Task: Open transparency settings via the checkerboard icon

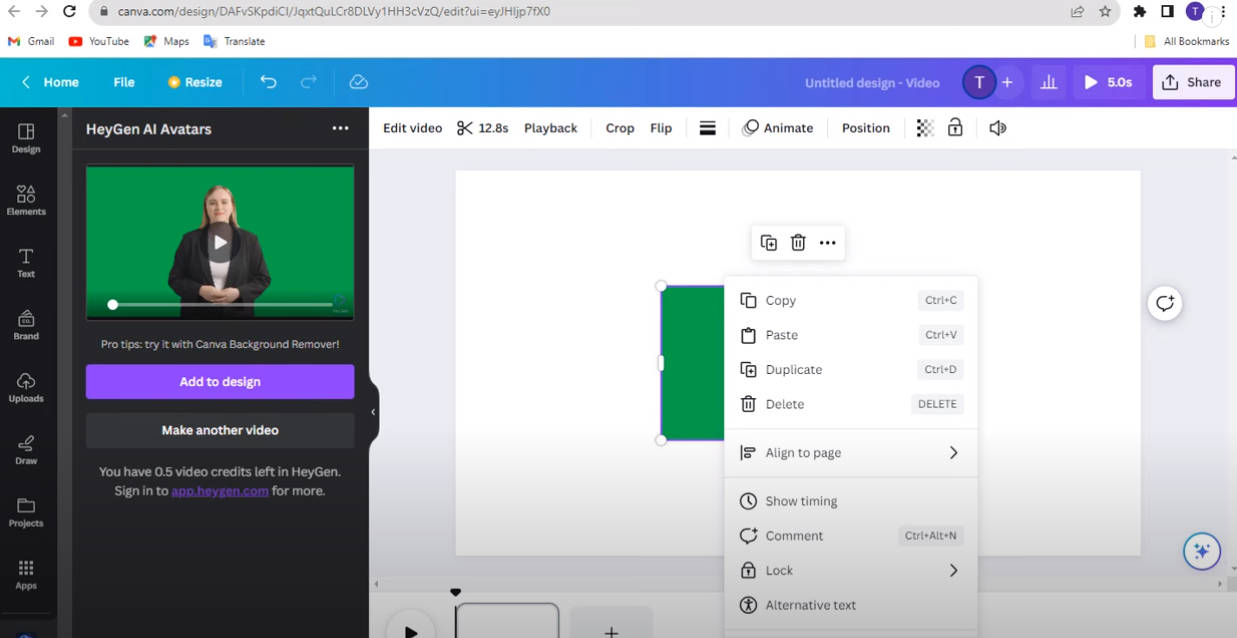Action: (x=925, y=128)
